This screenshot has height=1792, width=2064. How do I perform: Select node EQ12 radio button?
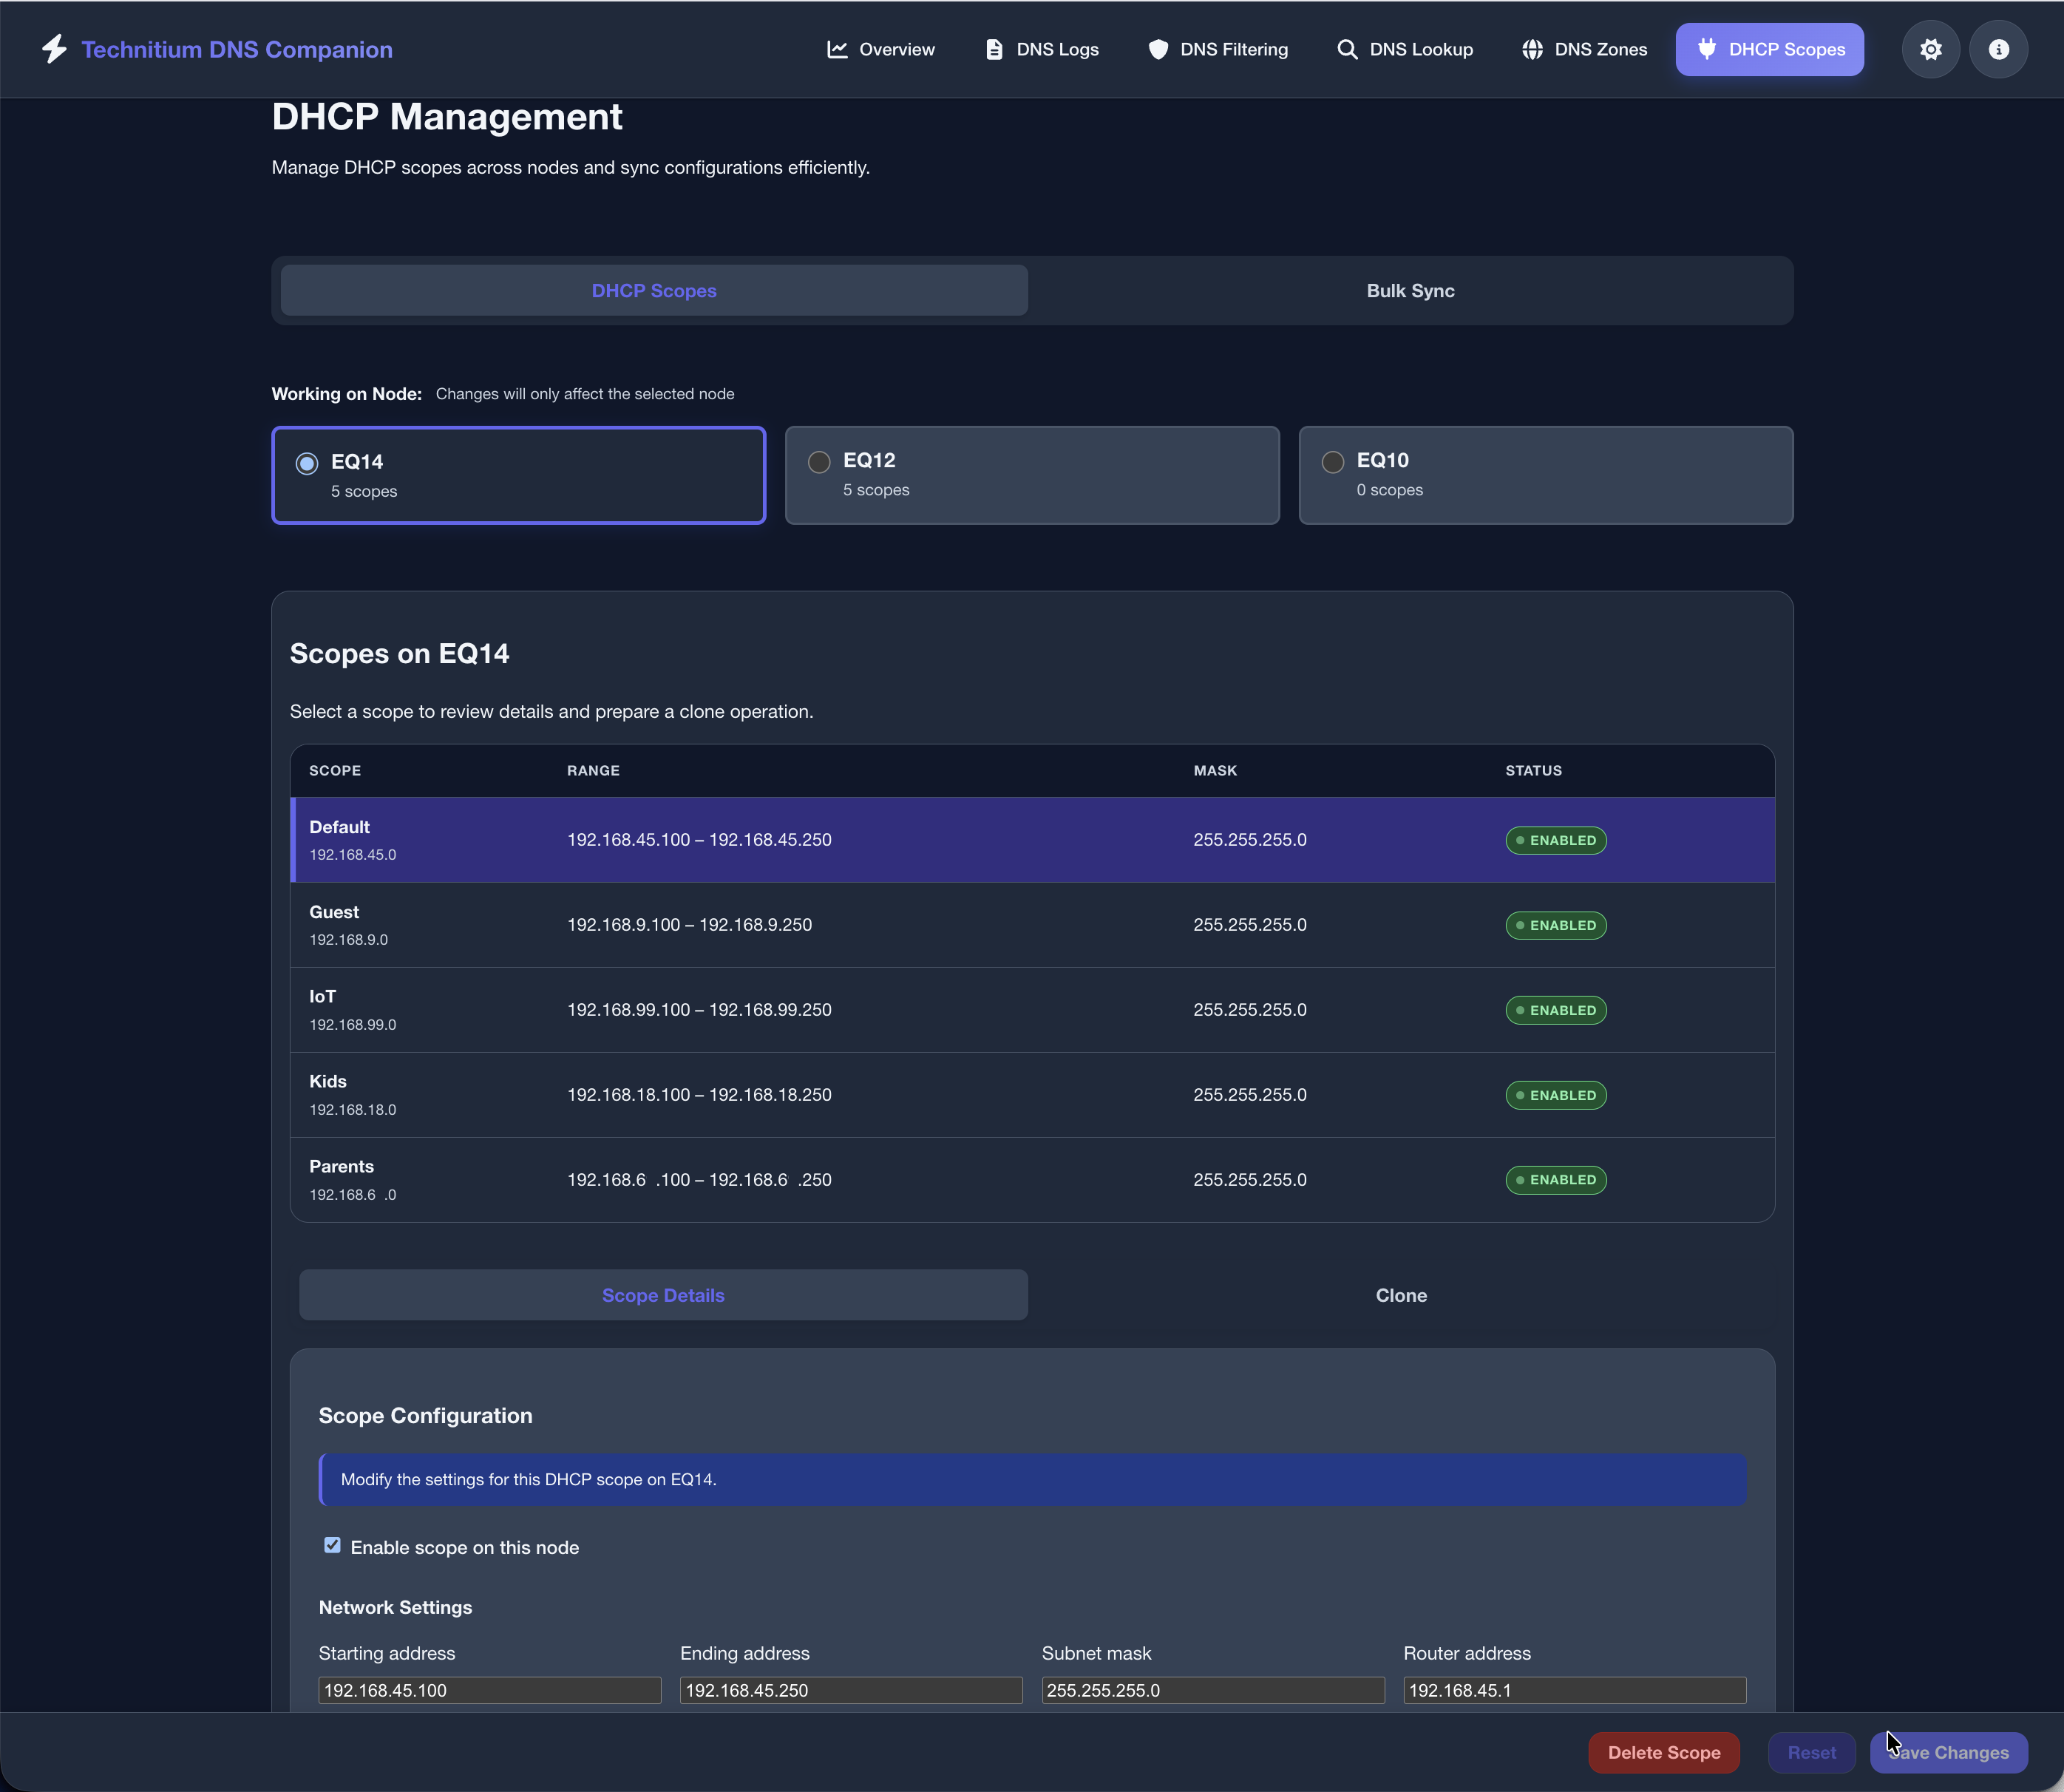pos(819,462)
